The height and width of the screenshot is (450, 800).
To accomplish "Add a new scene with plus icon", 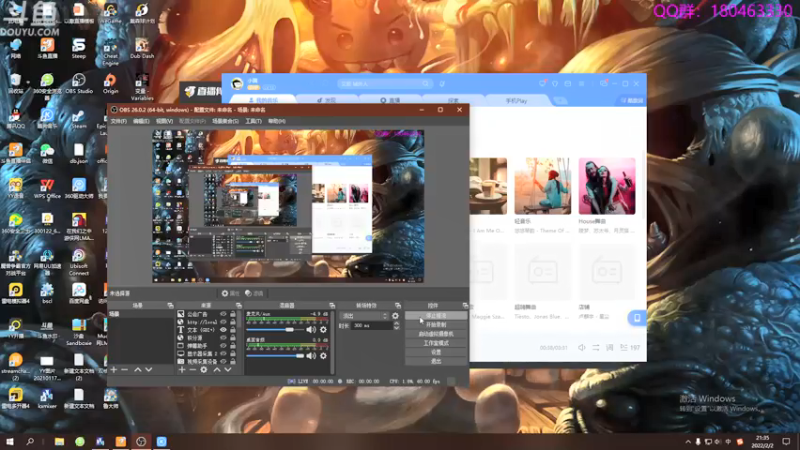I will [114, 369].
